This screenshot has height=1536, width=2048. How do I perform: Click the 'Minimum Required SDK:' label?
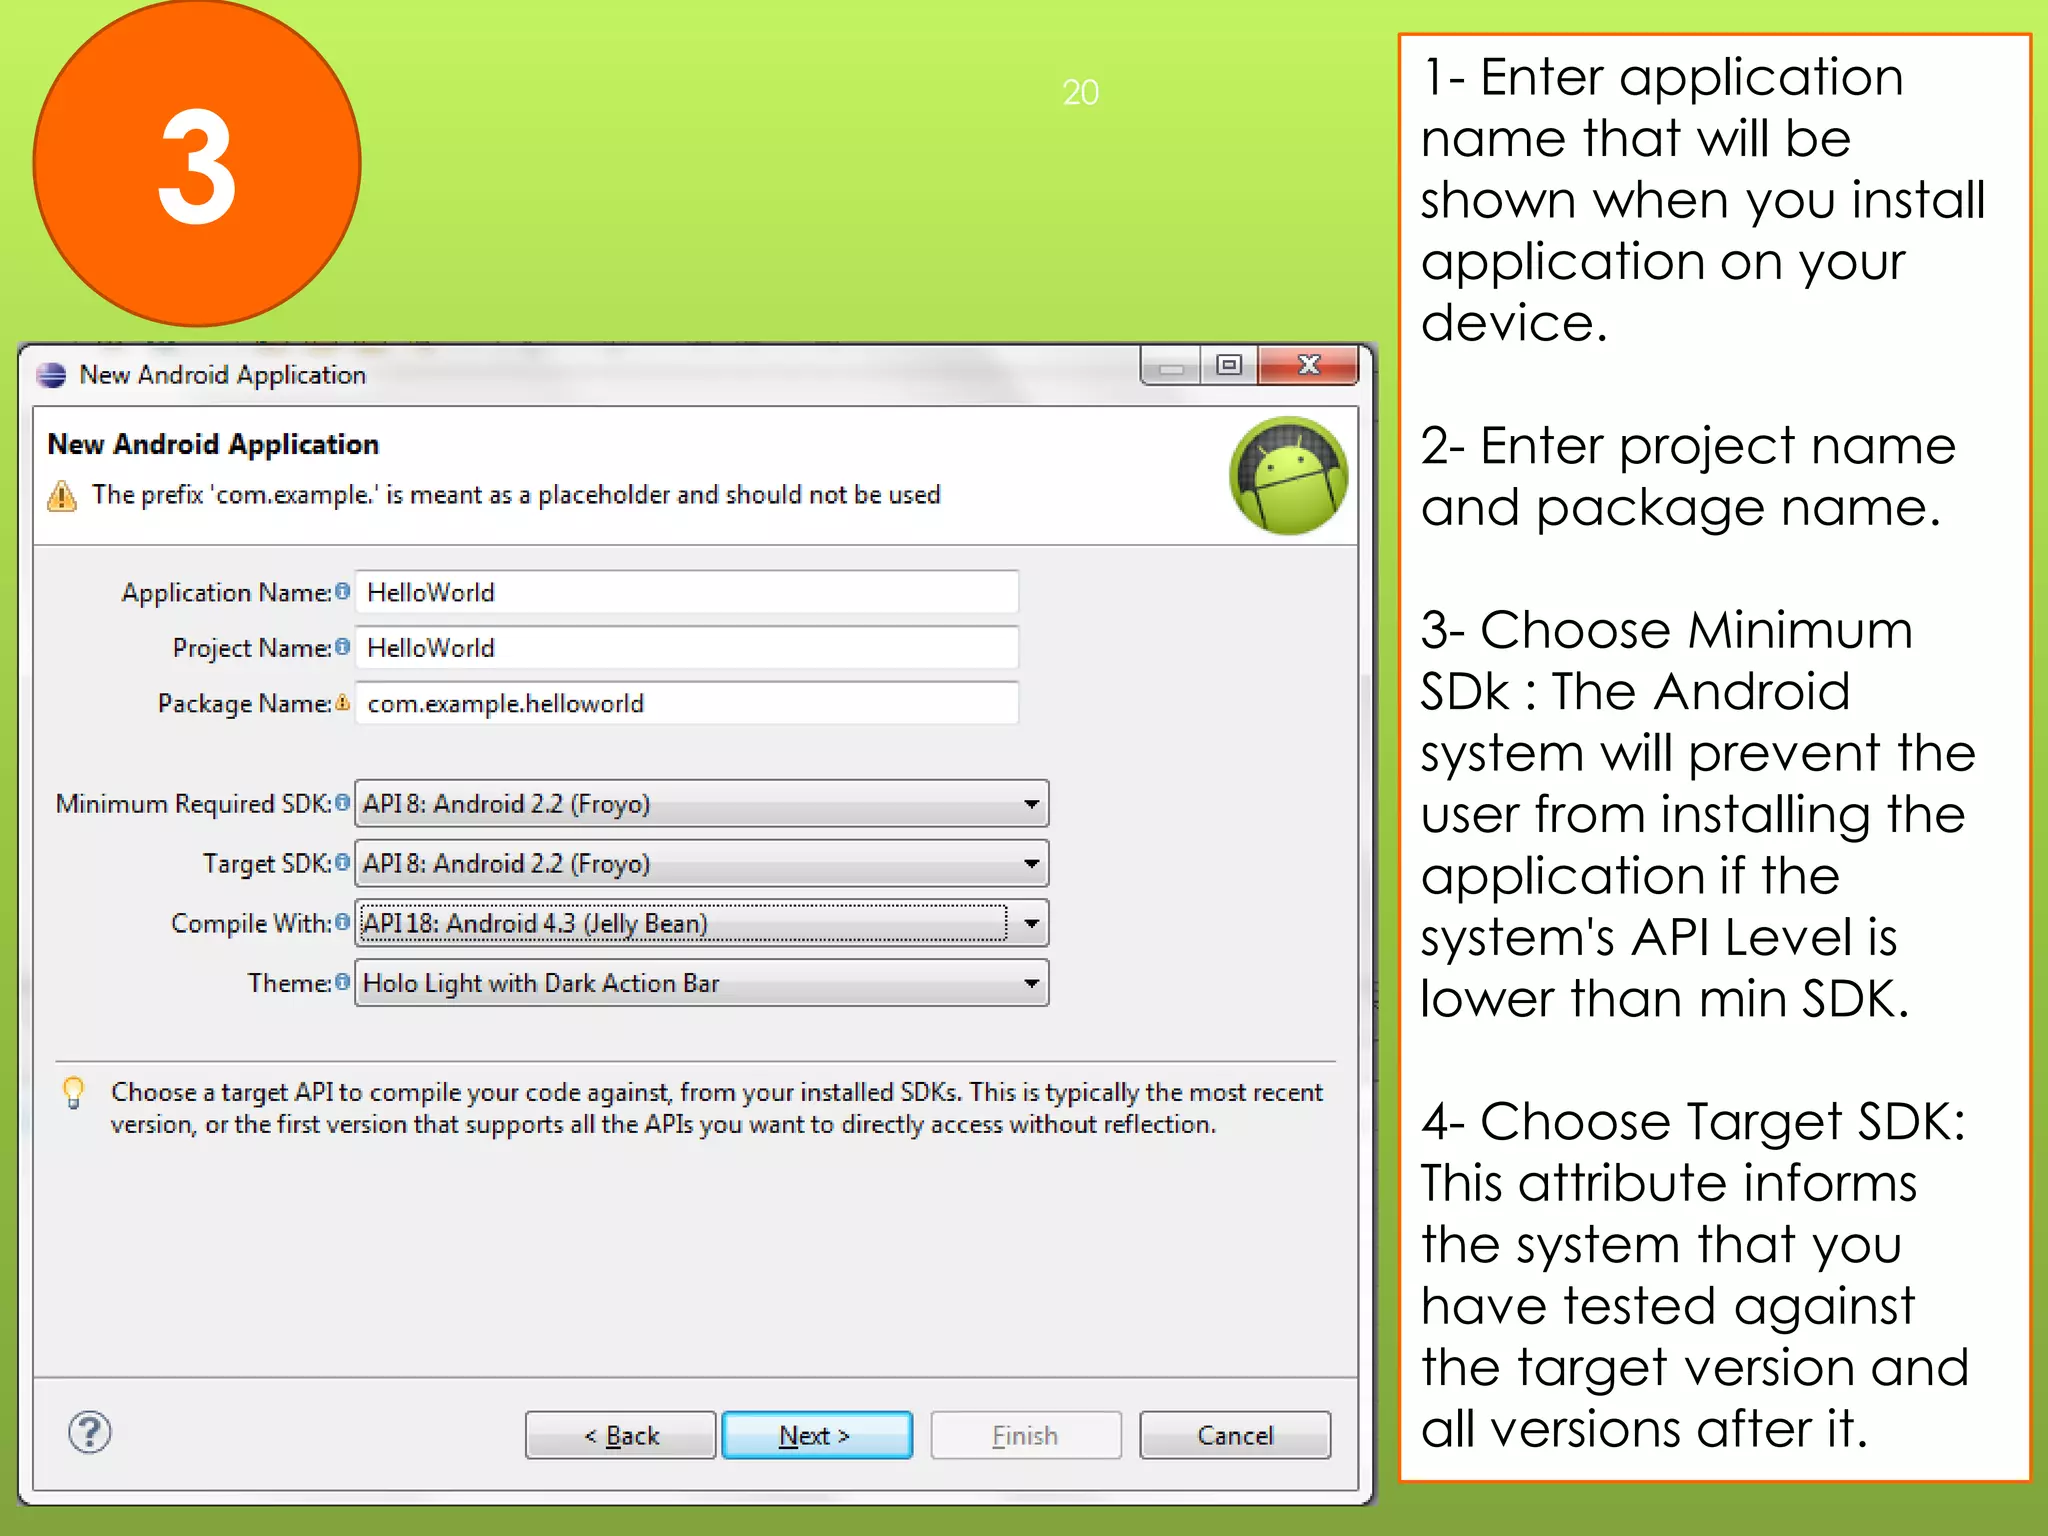click(x=193, y=804)
